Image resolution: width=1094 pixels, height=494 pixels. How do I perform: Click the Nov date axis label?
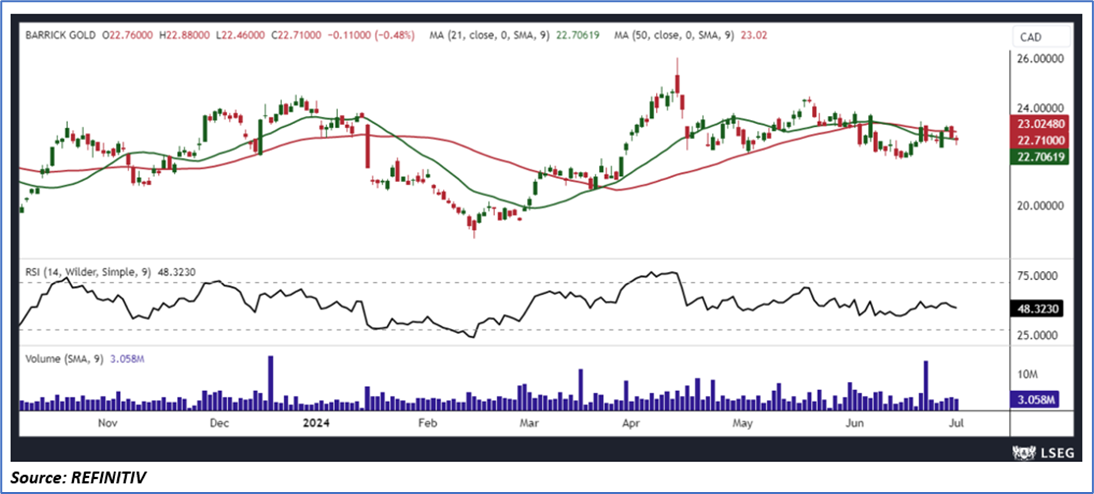pos(106,423)
